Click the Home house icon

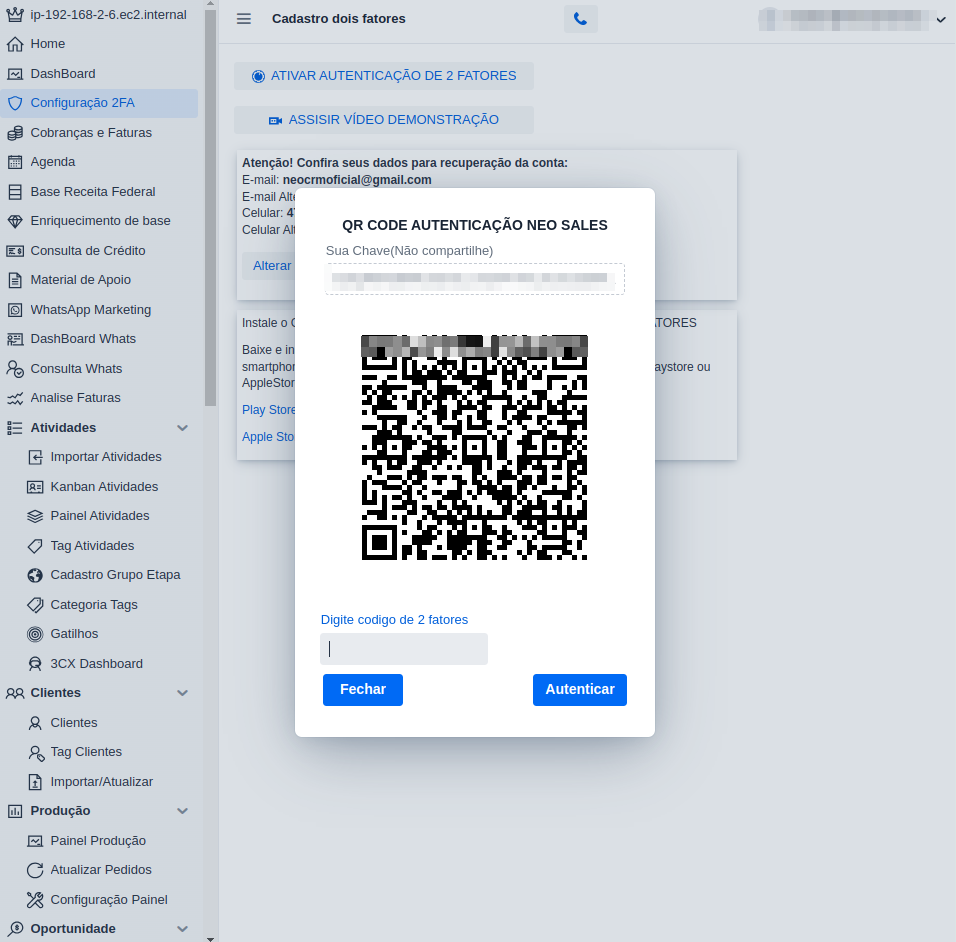pyautogui.click(x=15, y=44)
